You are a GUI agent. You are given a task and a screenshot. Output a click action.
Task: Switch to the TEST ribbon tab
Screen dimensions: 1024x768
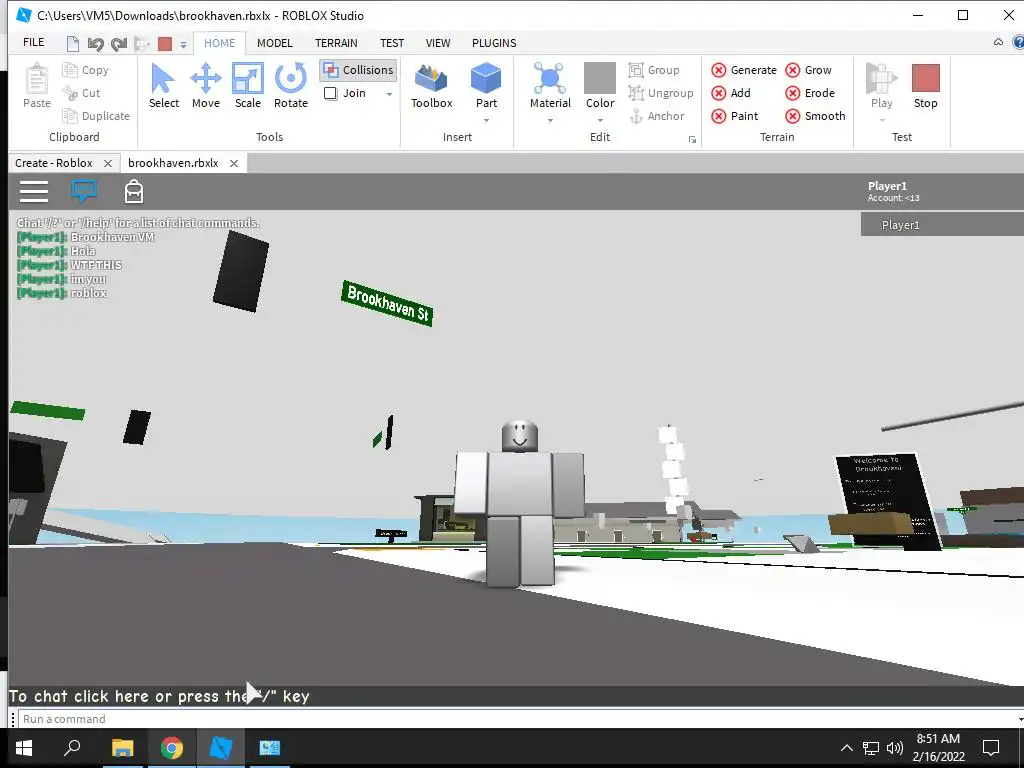pyautogui.click(x=392, y=43)
